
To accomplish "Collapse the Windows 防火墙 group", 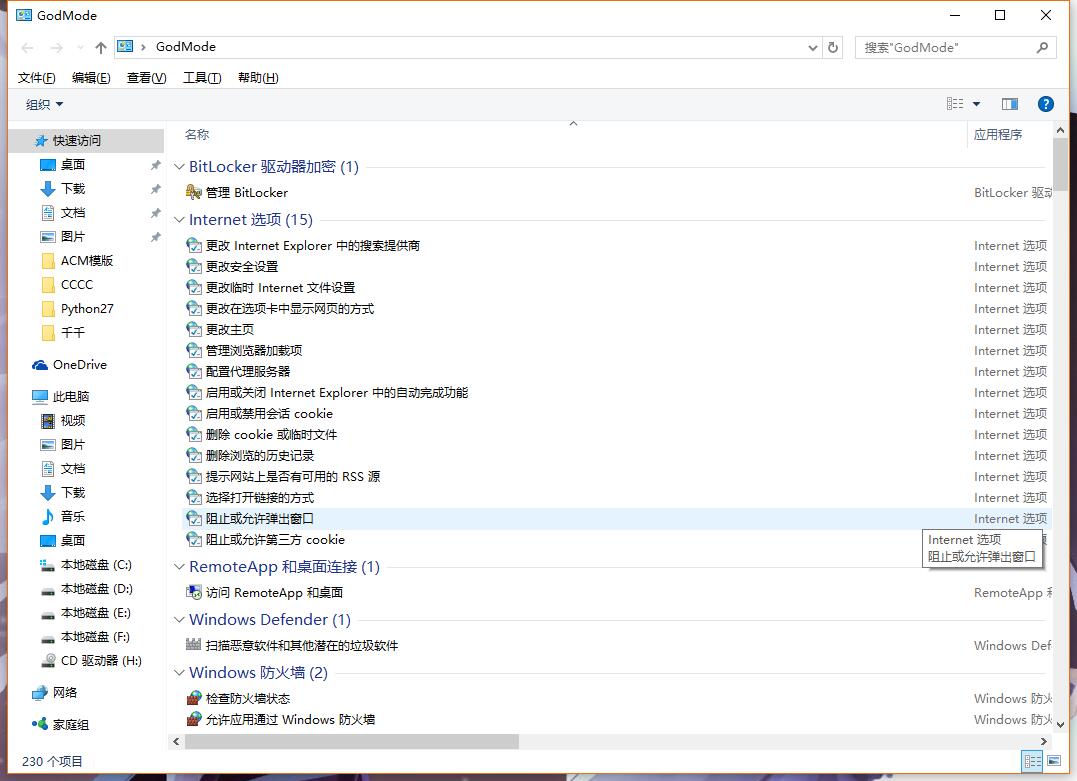I will point(179,672).
